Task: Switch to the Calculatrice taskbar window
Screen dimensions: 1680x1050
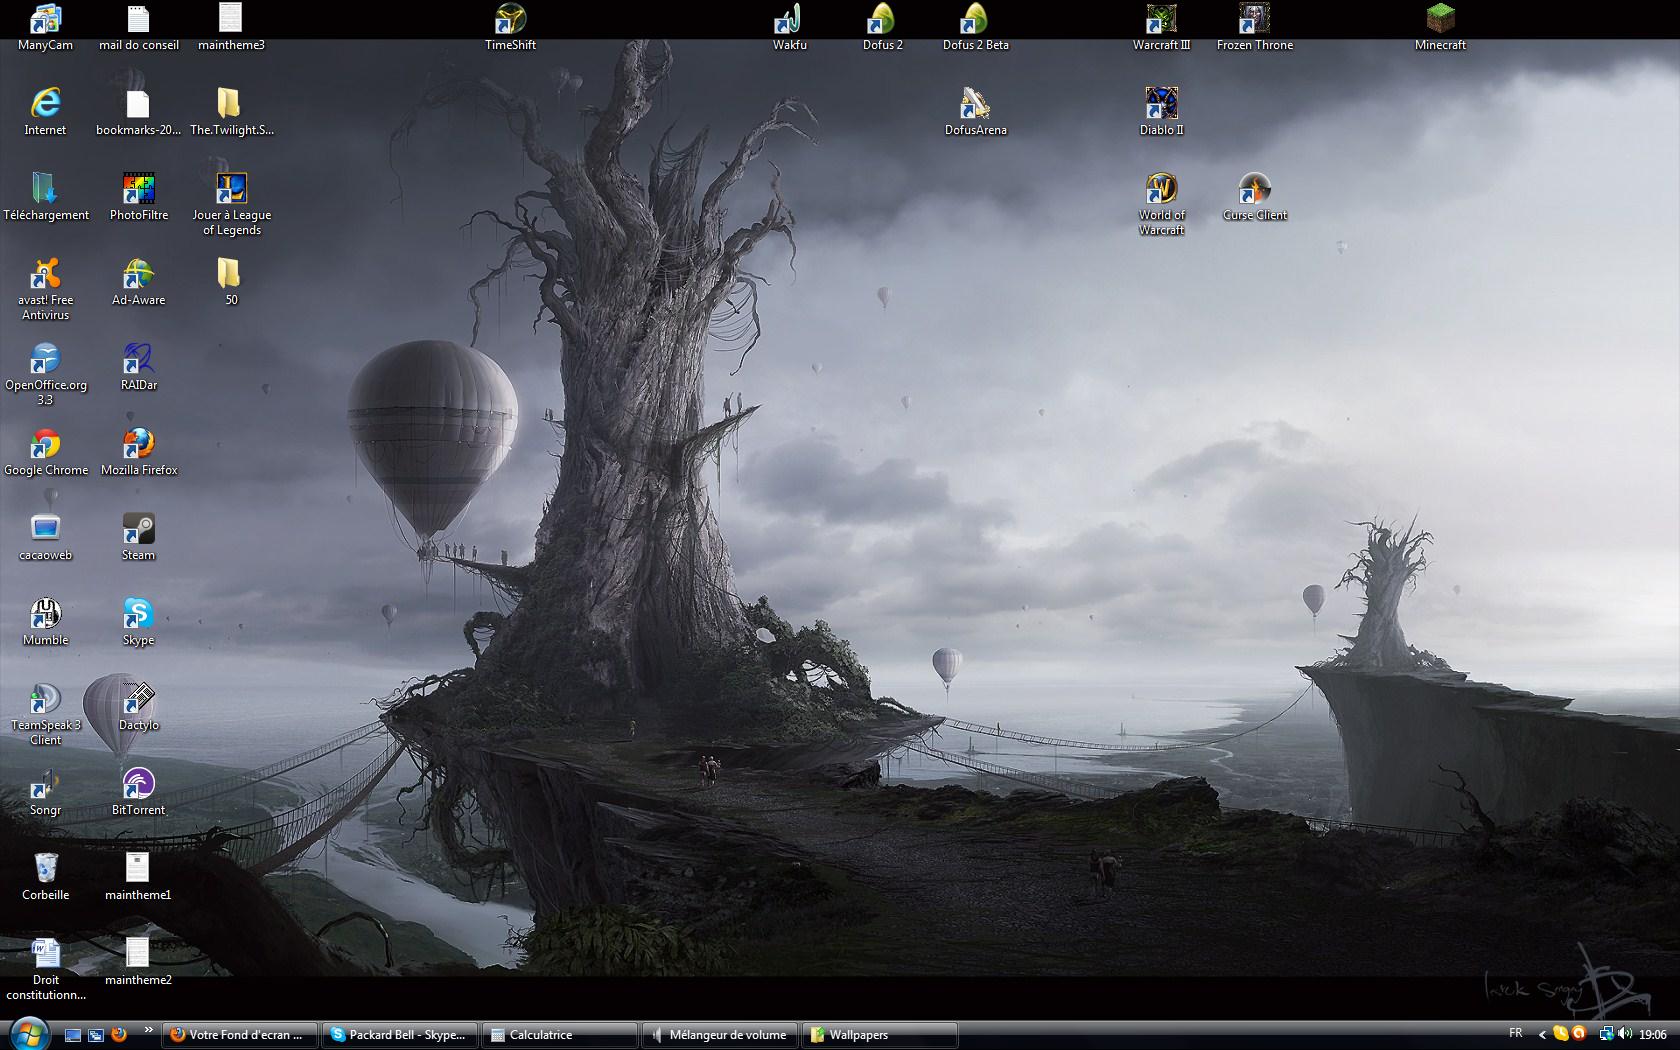Action: click(x=559, y=1035)
